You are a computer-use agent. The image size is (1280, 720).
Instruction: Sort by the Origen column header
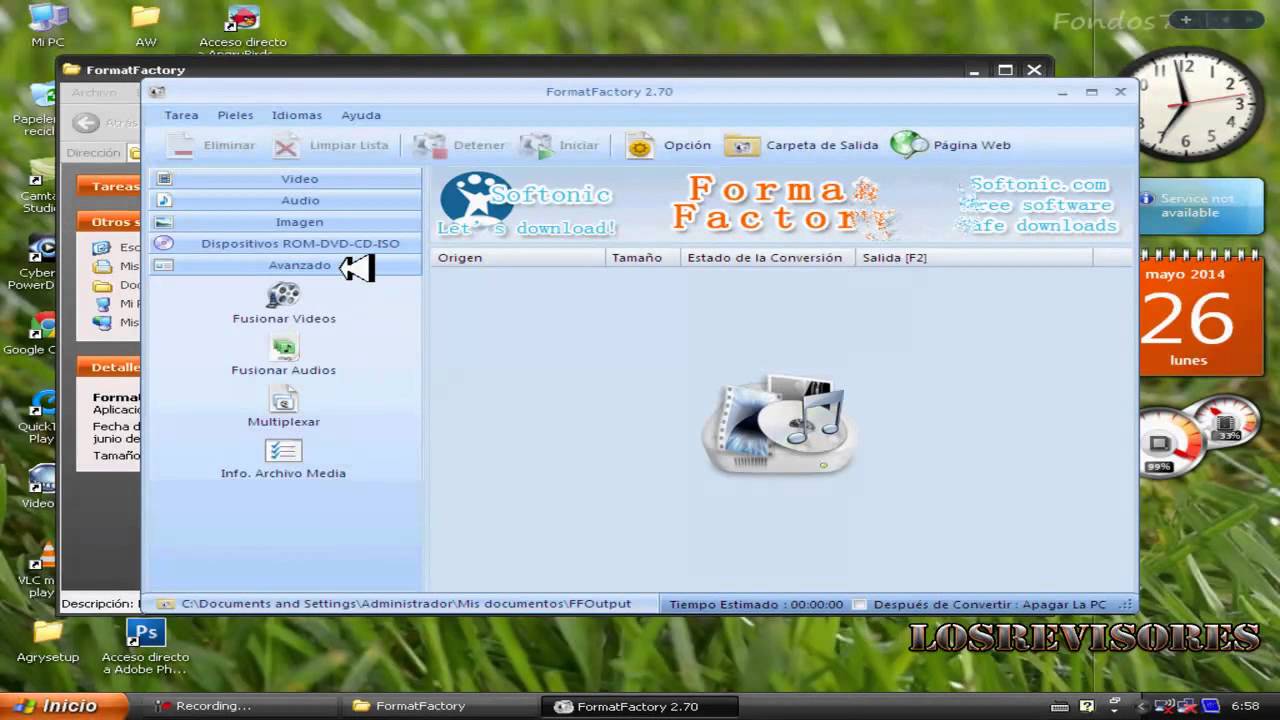point(519,257)
